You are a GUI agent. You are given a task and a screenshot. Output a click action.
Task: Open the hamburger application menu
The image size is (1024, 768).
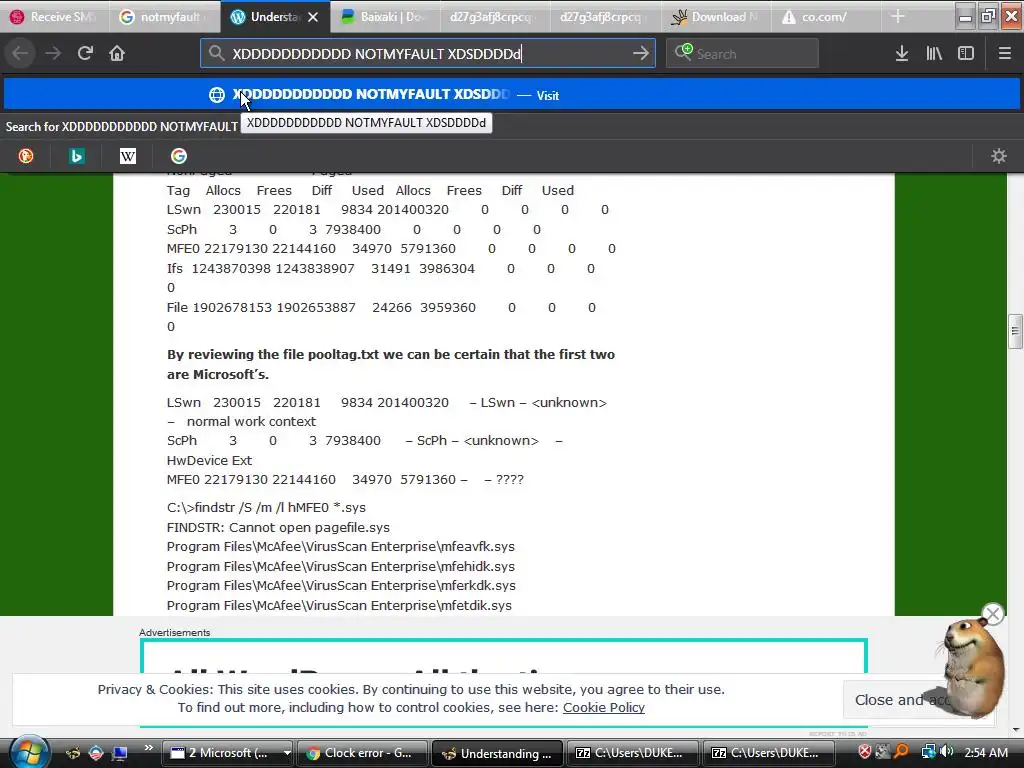click(x=1005, y=54)
